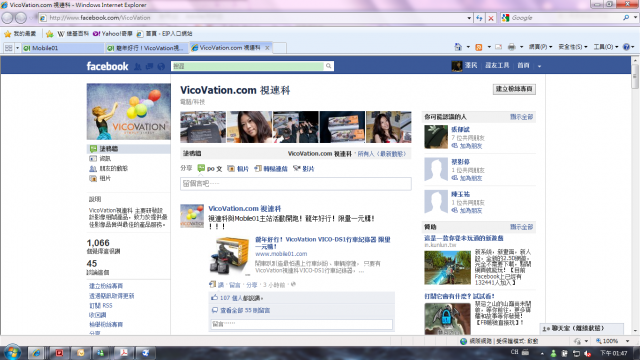Click the IE Home icon
Screen dimensions: 640x360
click(458, 47)
